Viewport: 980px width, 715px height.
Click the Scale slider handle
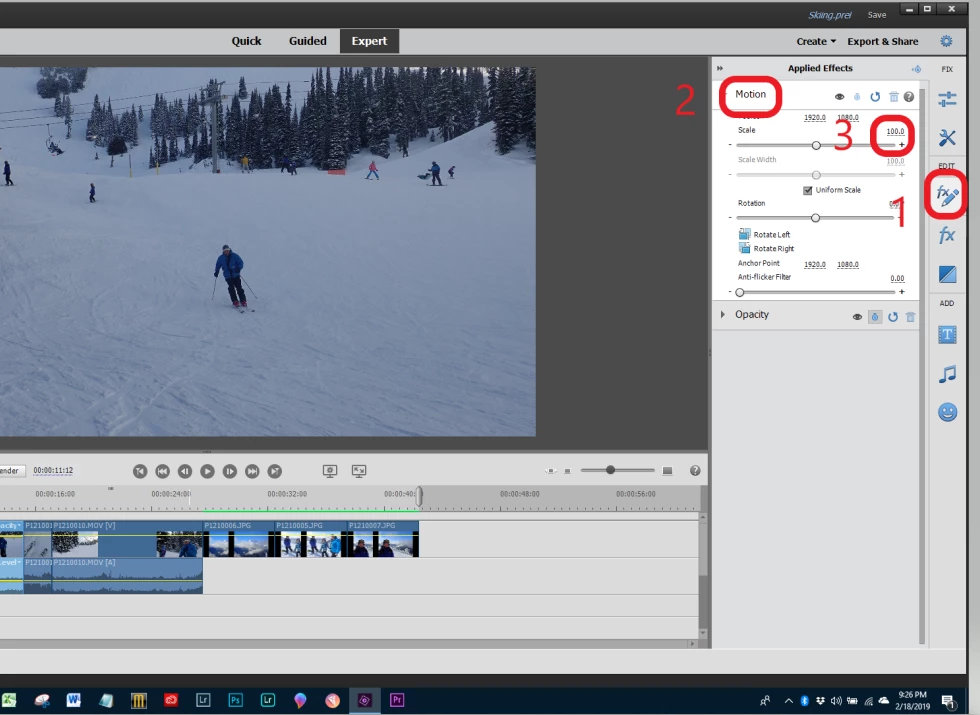tap(816, 145)
